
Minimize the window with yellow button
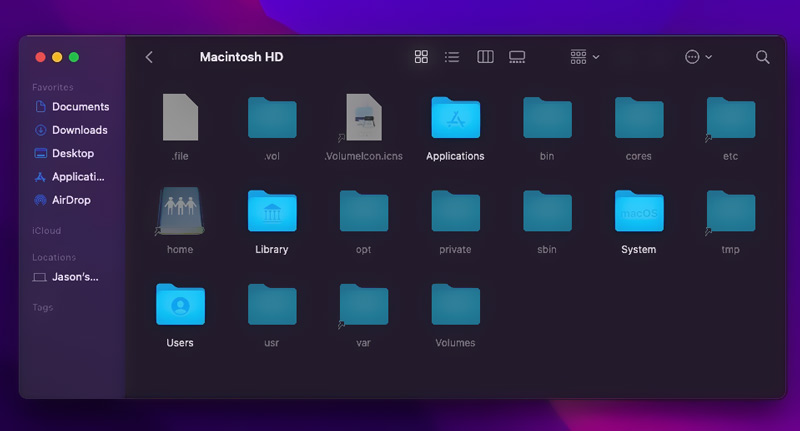coord(57,57)
